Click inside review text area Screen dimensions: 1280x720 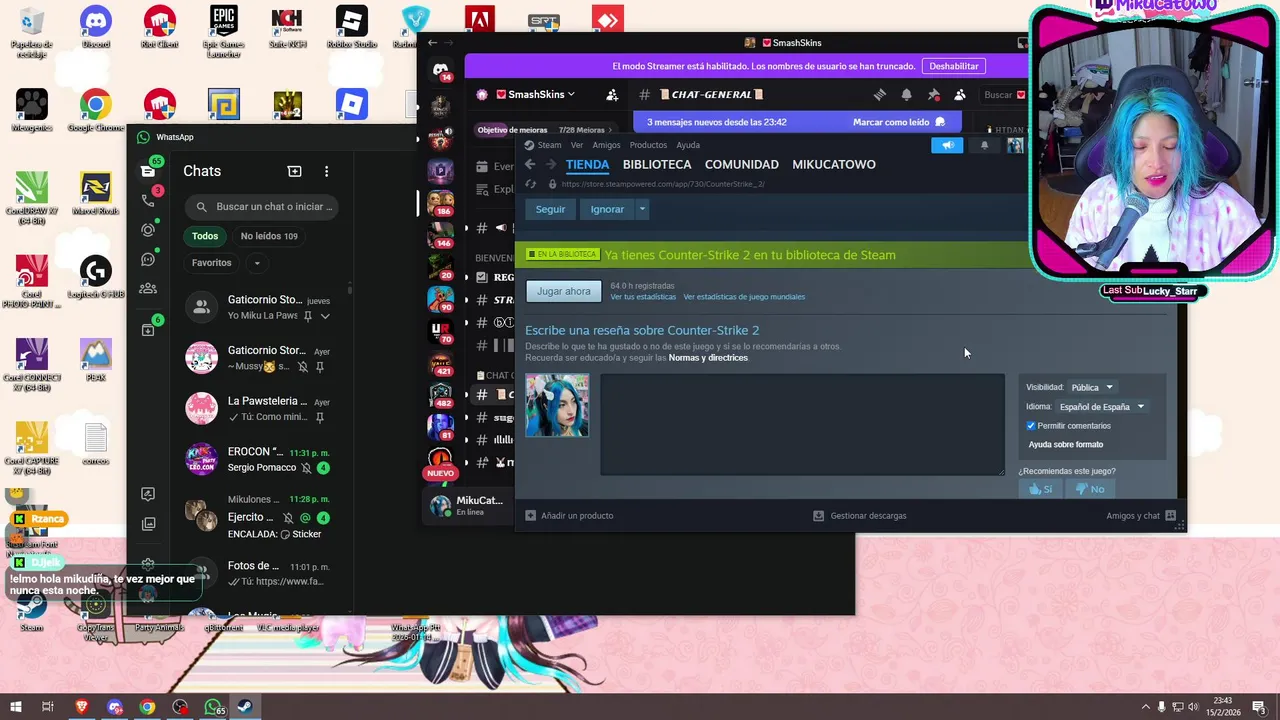click(802, 425)
